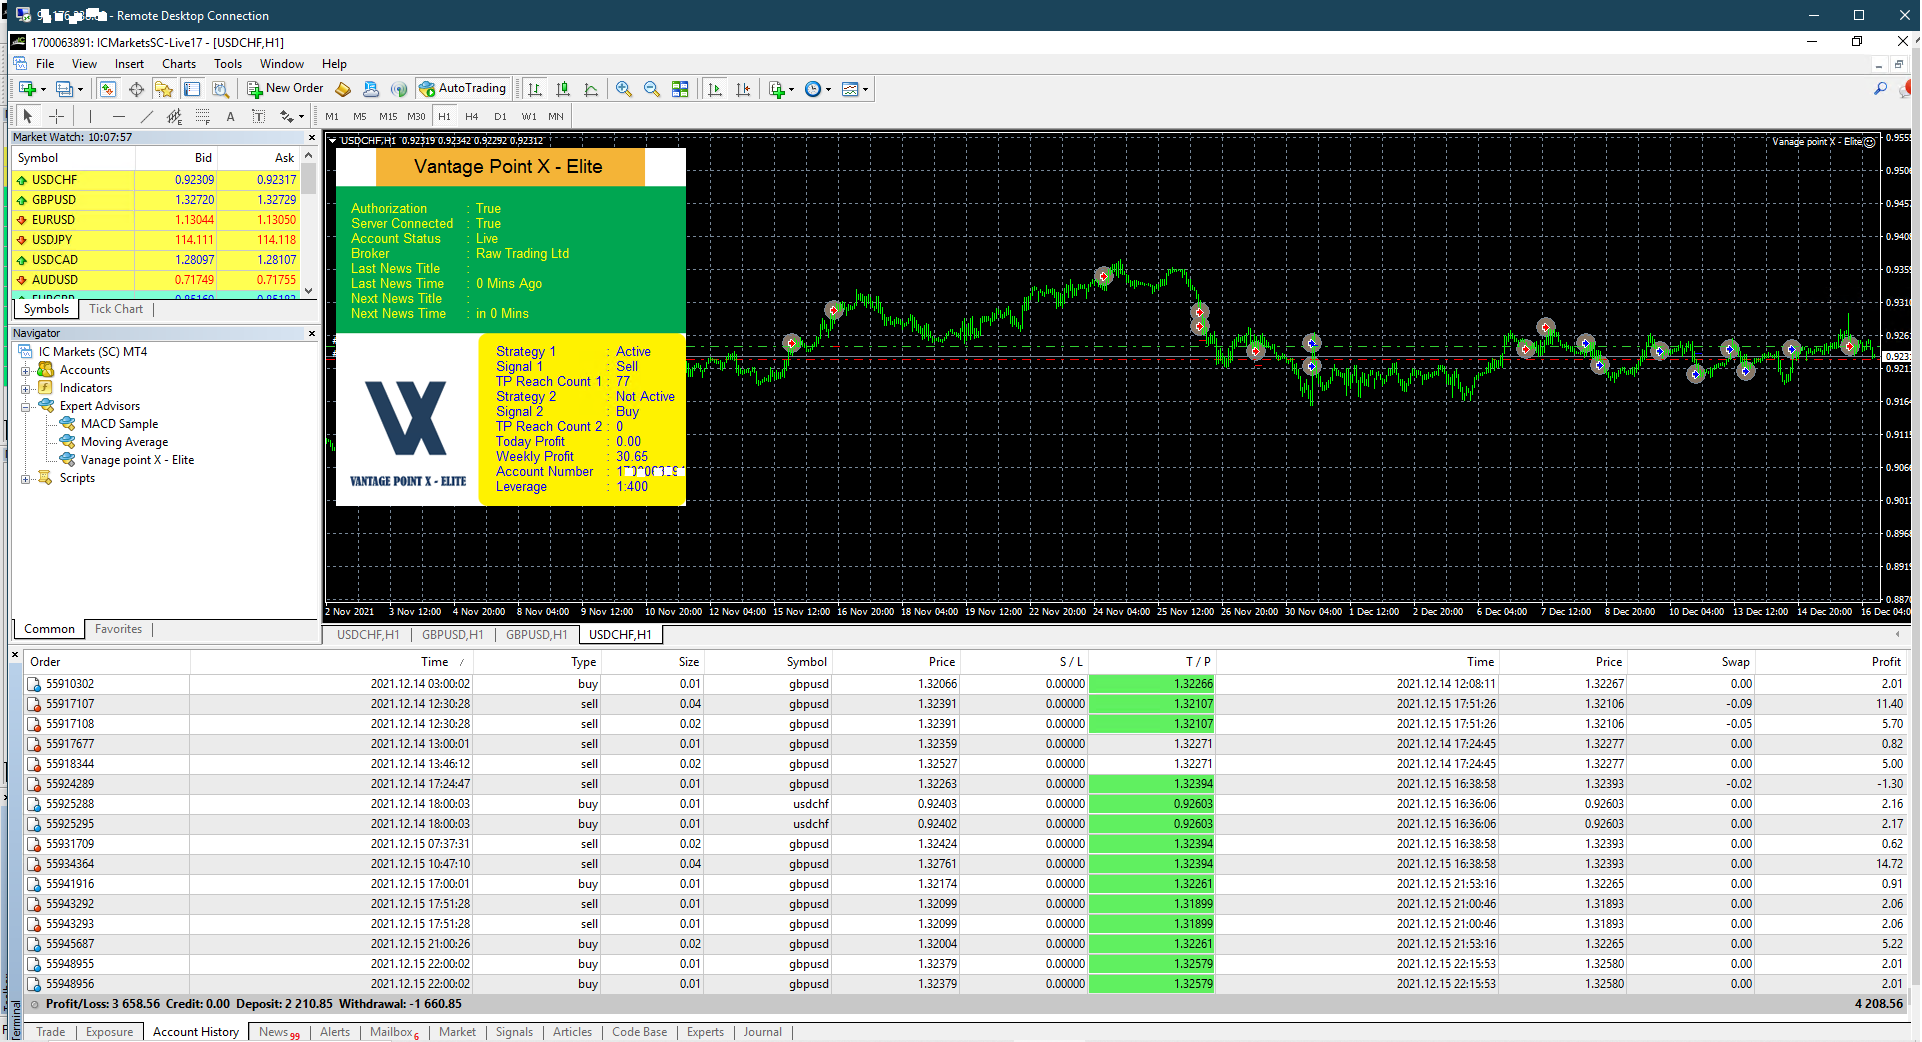Select order 55910302 in Account History
The image size is (1922, 1042).
pos(966,684)
